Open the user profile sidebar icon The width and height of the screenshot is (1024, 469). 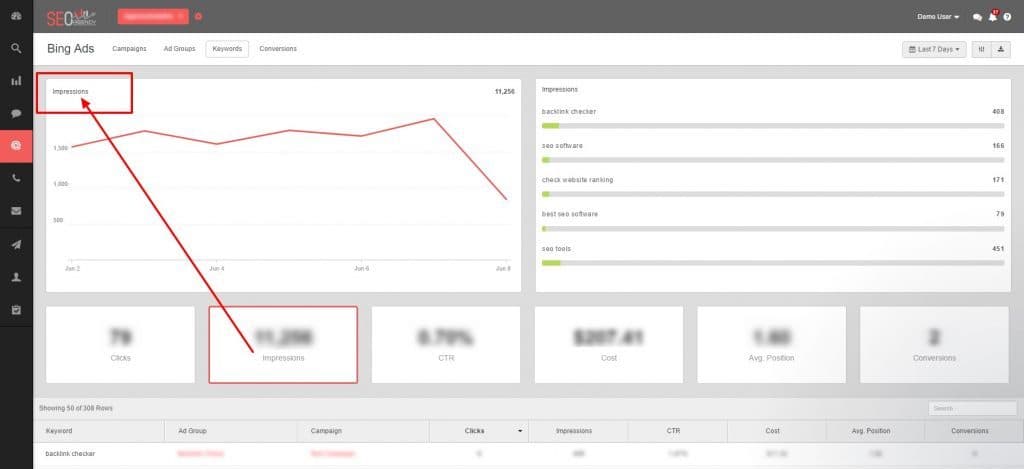tap(16, 277)
